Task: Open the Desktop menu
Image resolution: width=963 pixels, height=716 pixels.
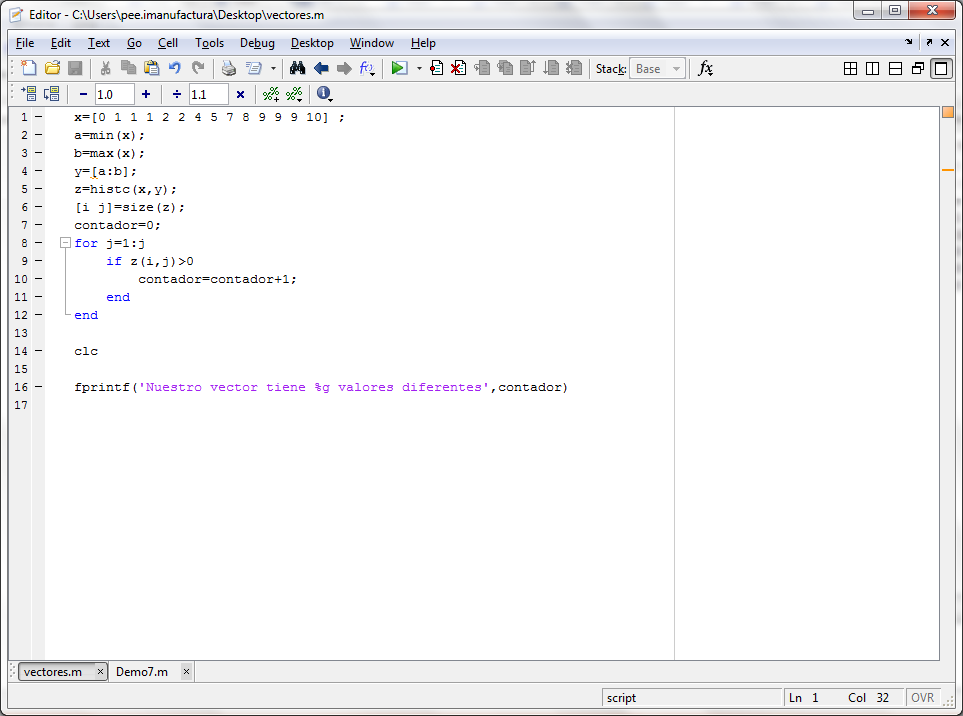Action: pyautogui.click(x=312, y=43)
